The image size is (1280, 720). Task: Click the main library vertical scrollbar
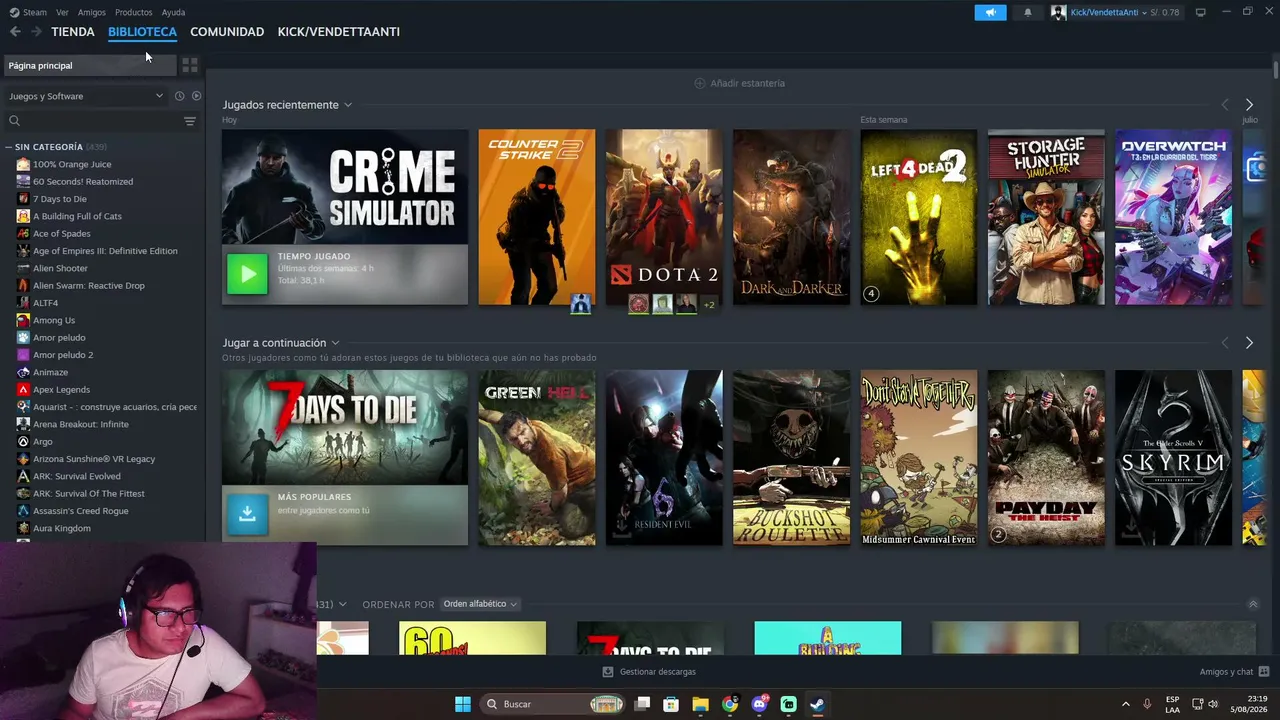click(1275, 70)
